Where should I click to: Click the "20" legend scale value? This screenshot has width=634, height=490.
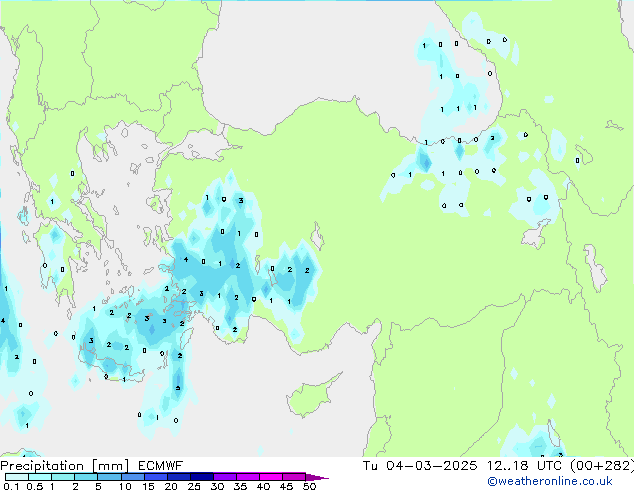click(x=171, y=486)
